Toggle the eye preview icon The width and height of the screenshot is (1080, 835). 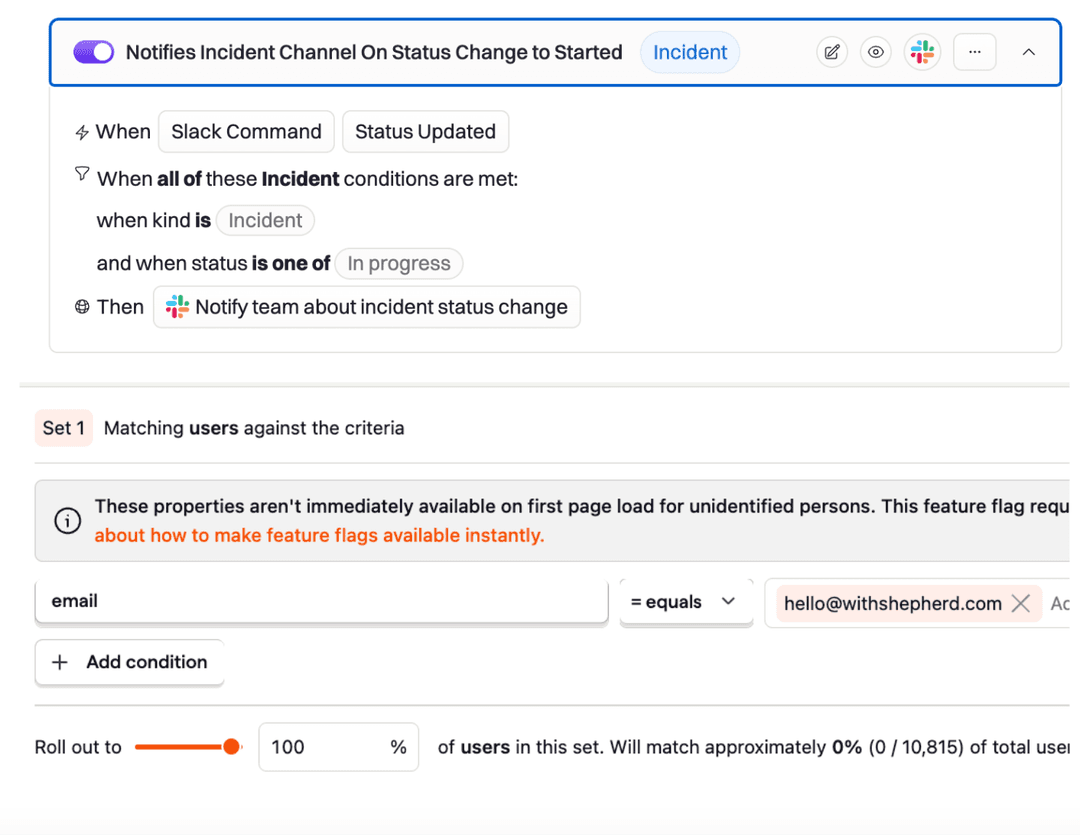(876, 52)
